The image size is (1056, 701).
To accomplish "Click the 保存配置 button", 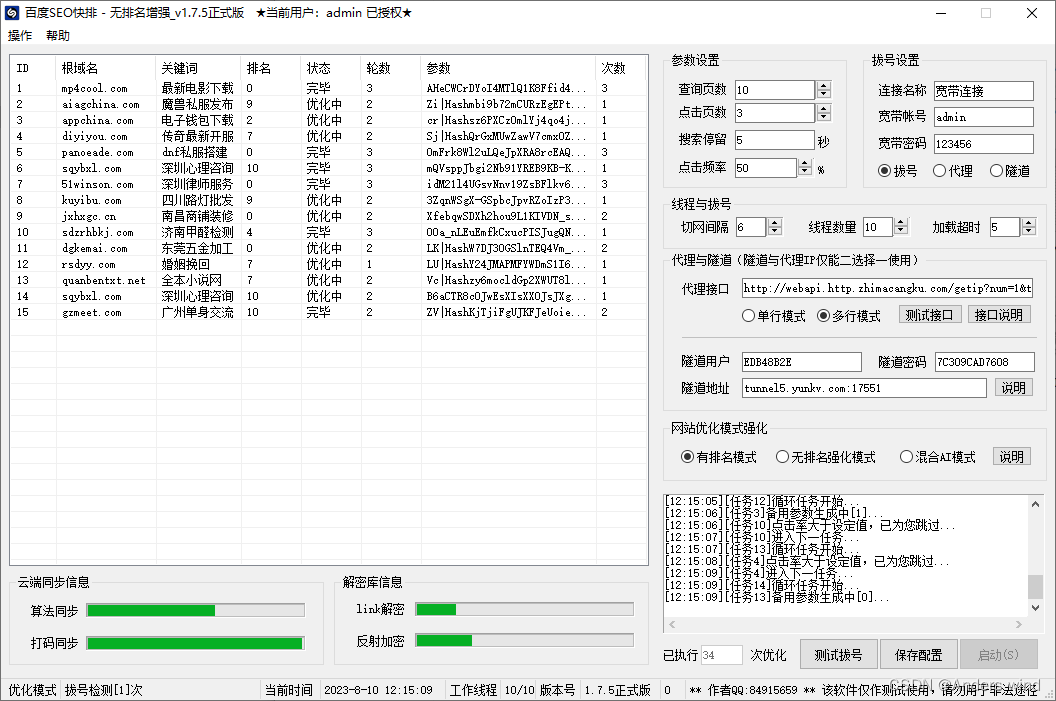I will (x=918, y=655).
